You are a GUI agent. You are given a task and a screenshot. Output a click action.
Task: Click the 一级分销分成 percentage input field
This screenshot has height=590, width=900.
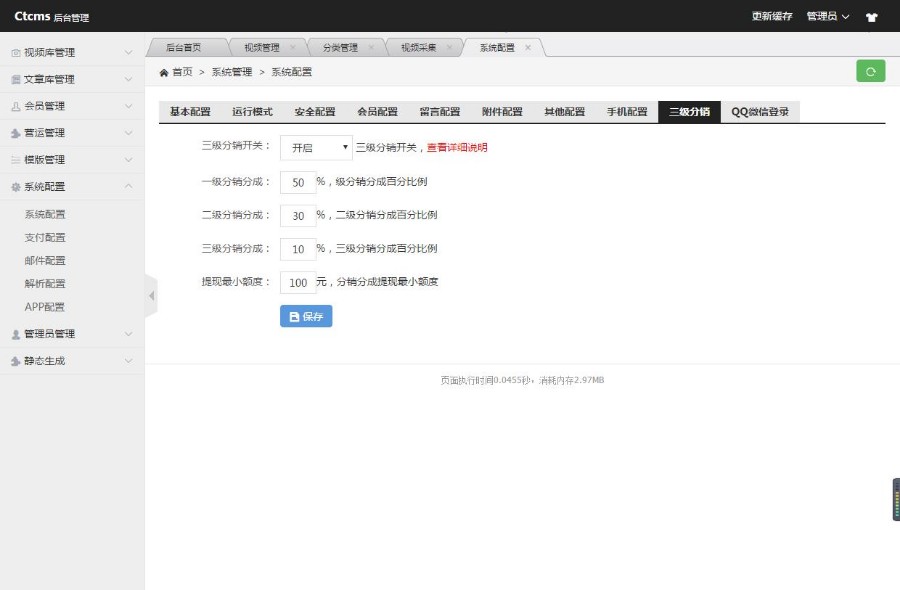coord(297,181)
